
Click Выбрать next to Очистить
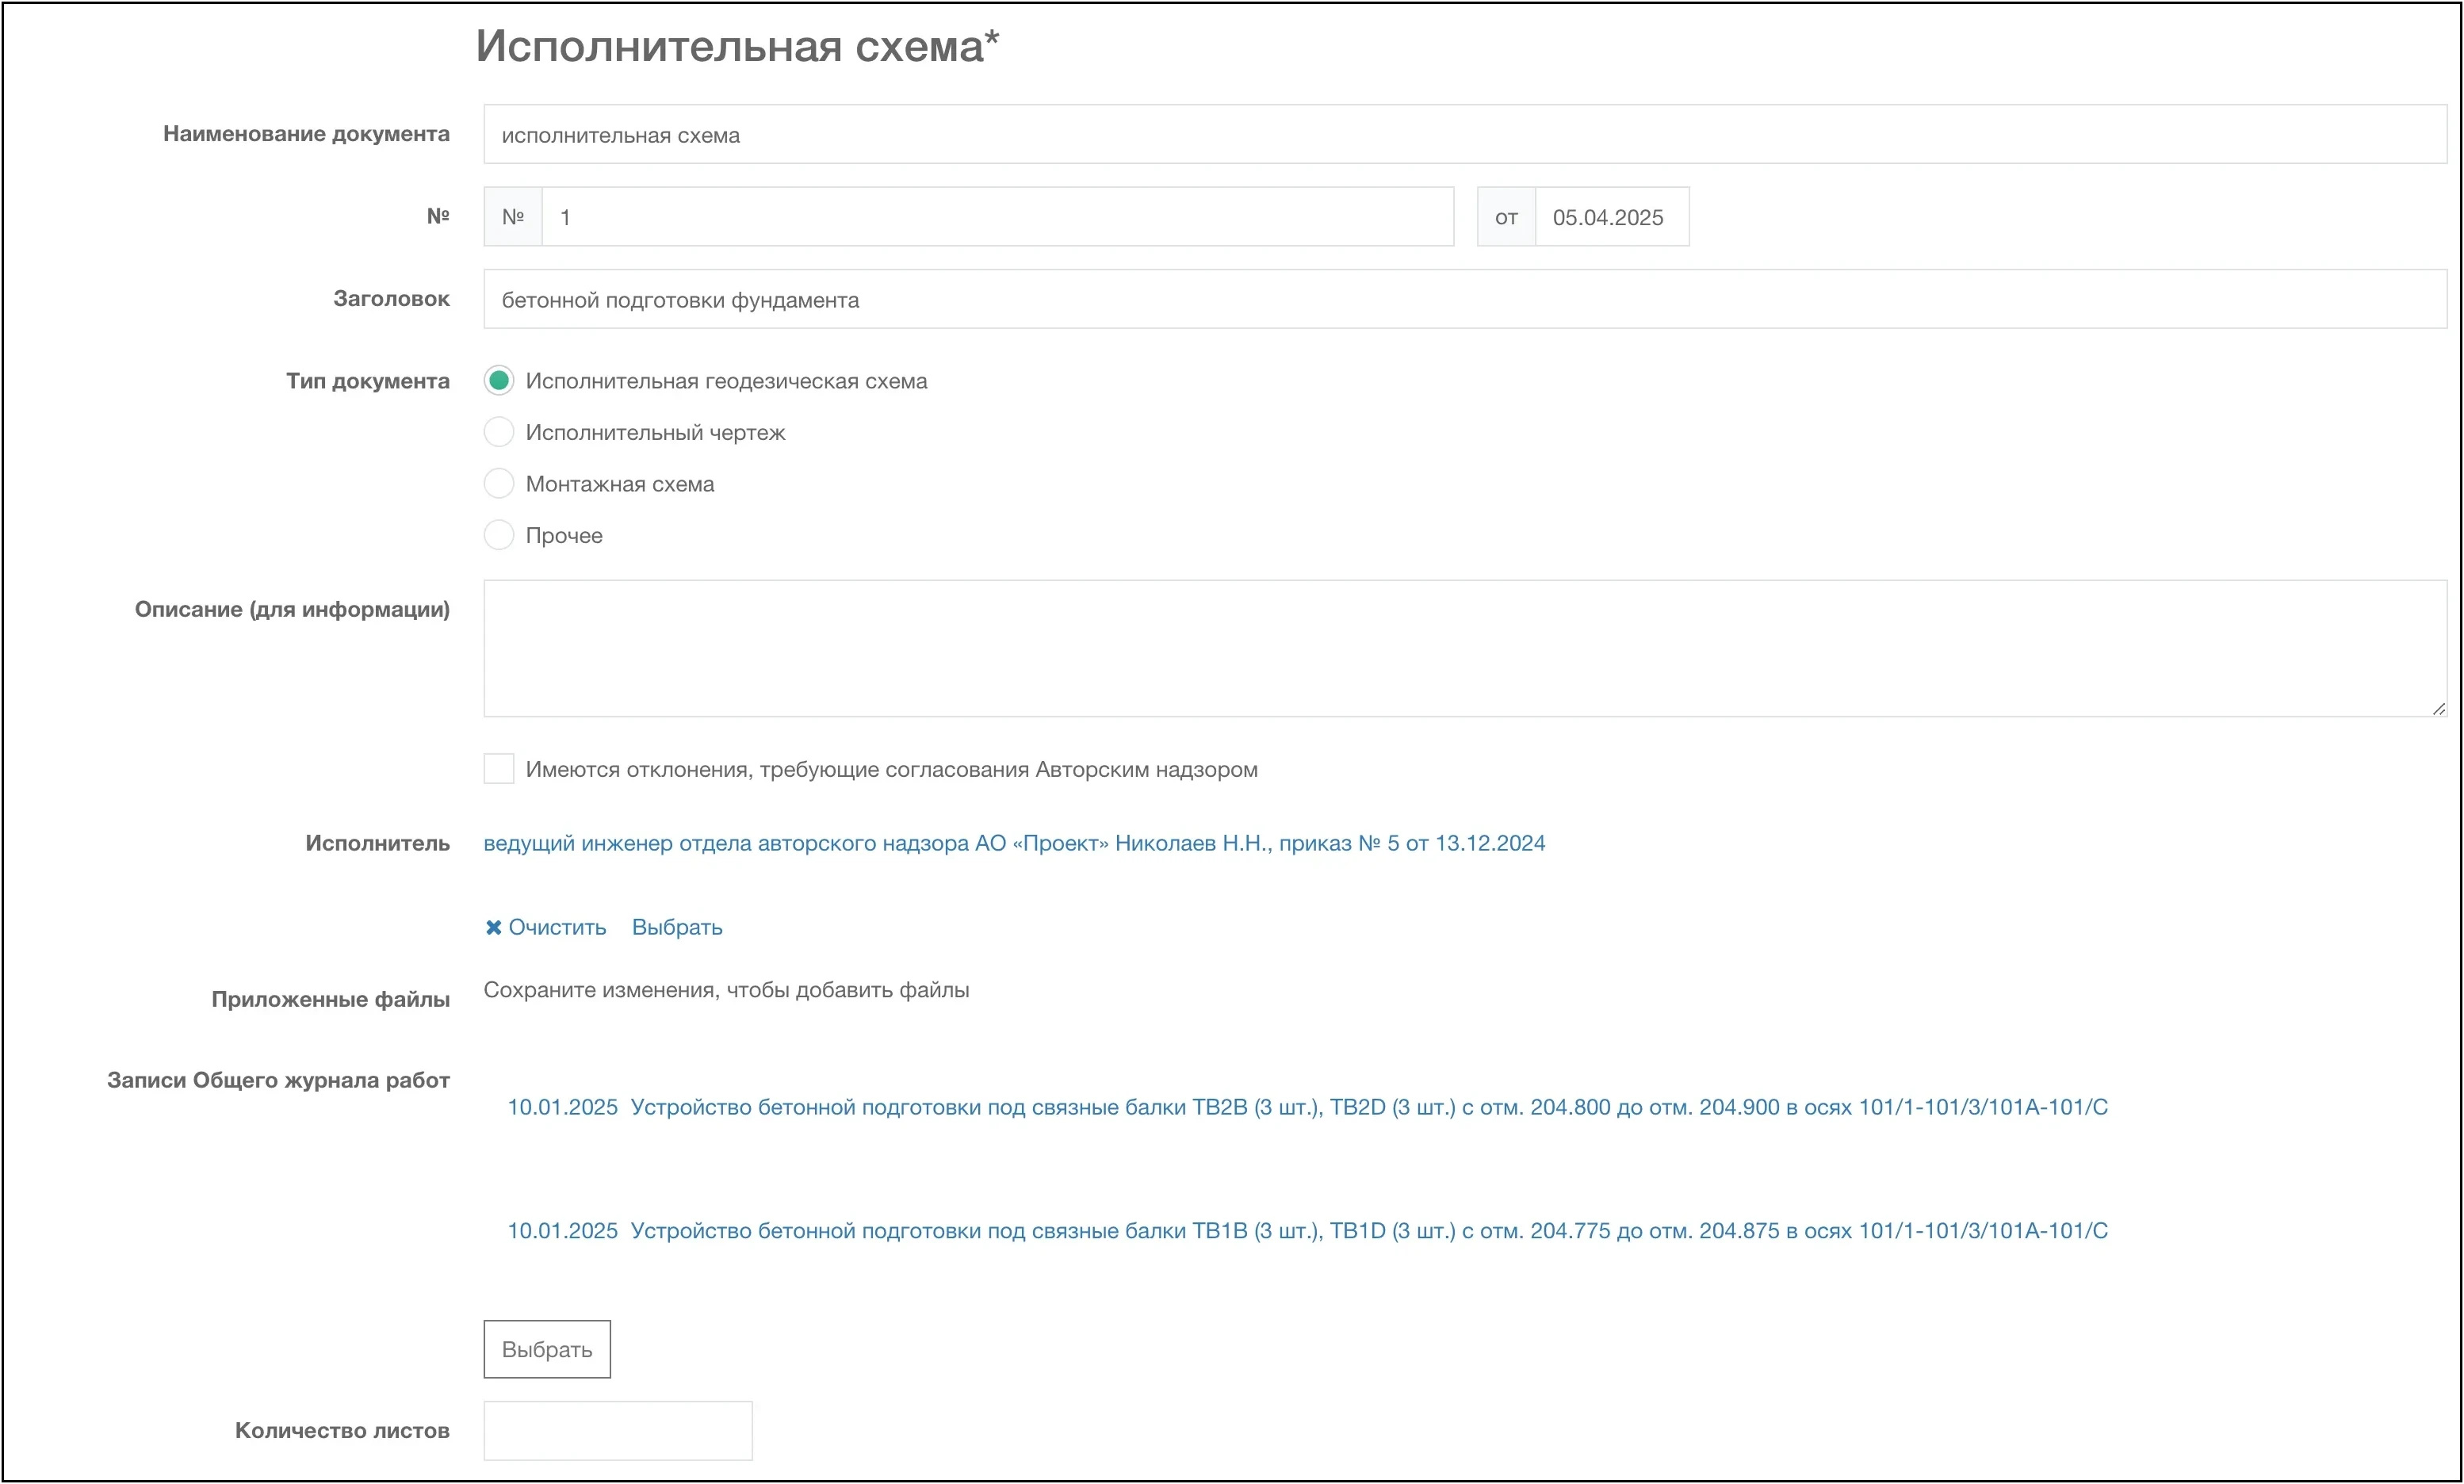point(677,927)
